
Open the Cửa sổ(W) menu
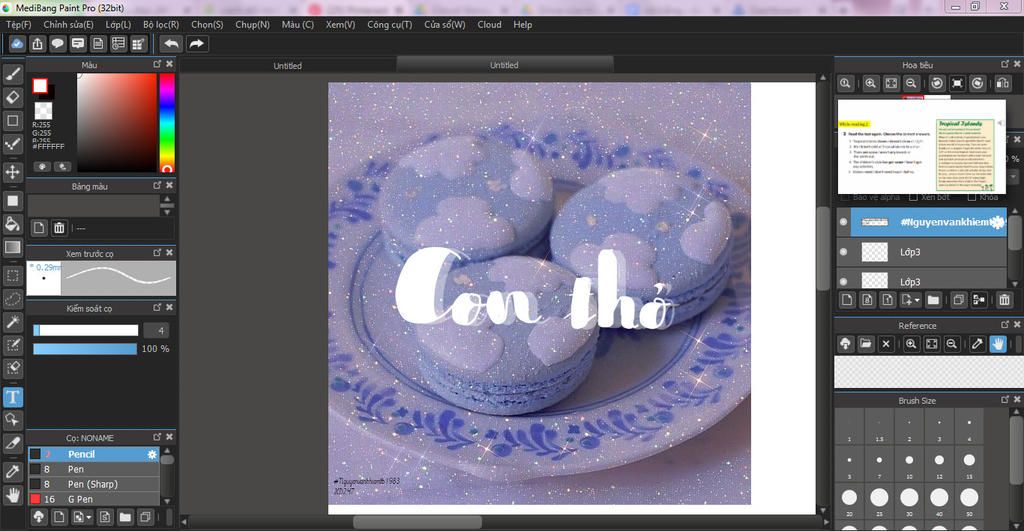tap(445, 24)
